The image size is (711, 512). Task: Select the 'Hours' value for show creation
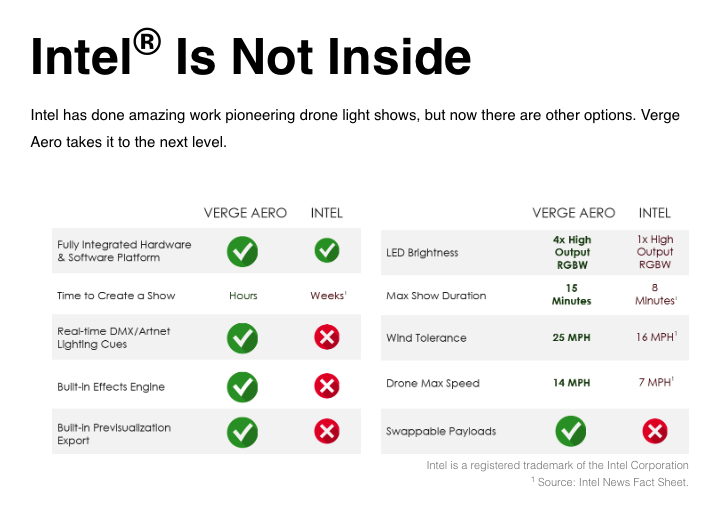(x=243, y=296)
